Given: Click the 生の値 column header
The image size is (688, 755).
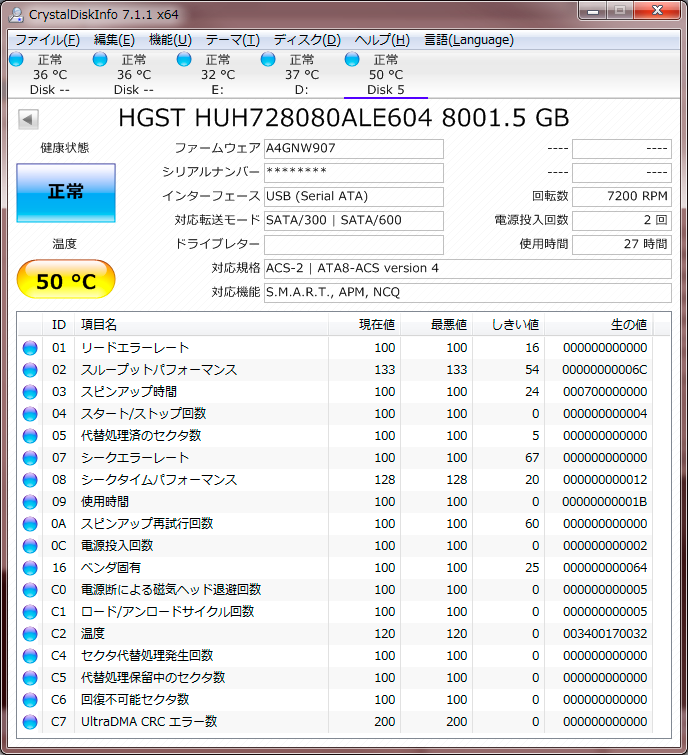Looking at the screenshot, I should (628, 325).
